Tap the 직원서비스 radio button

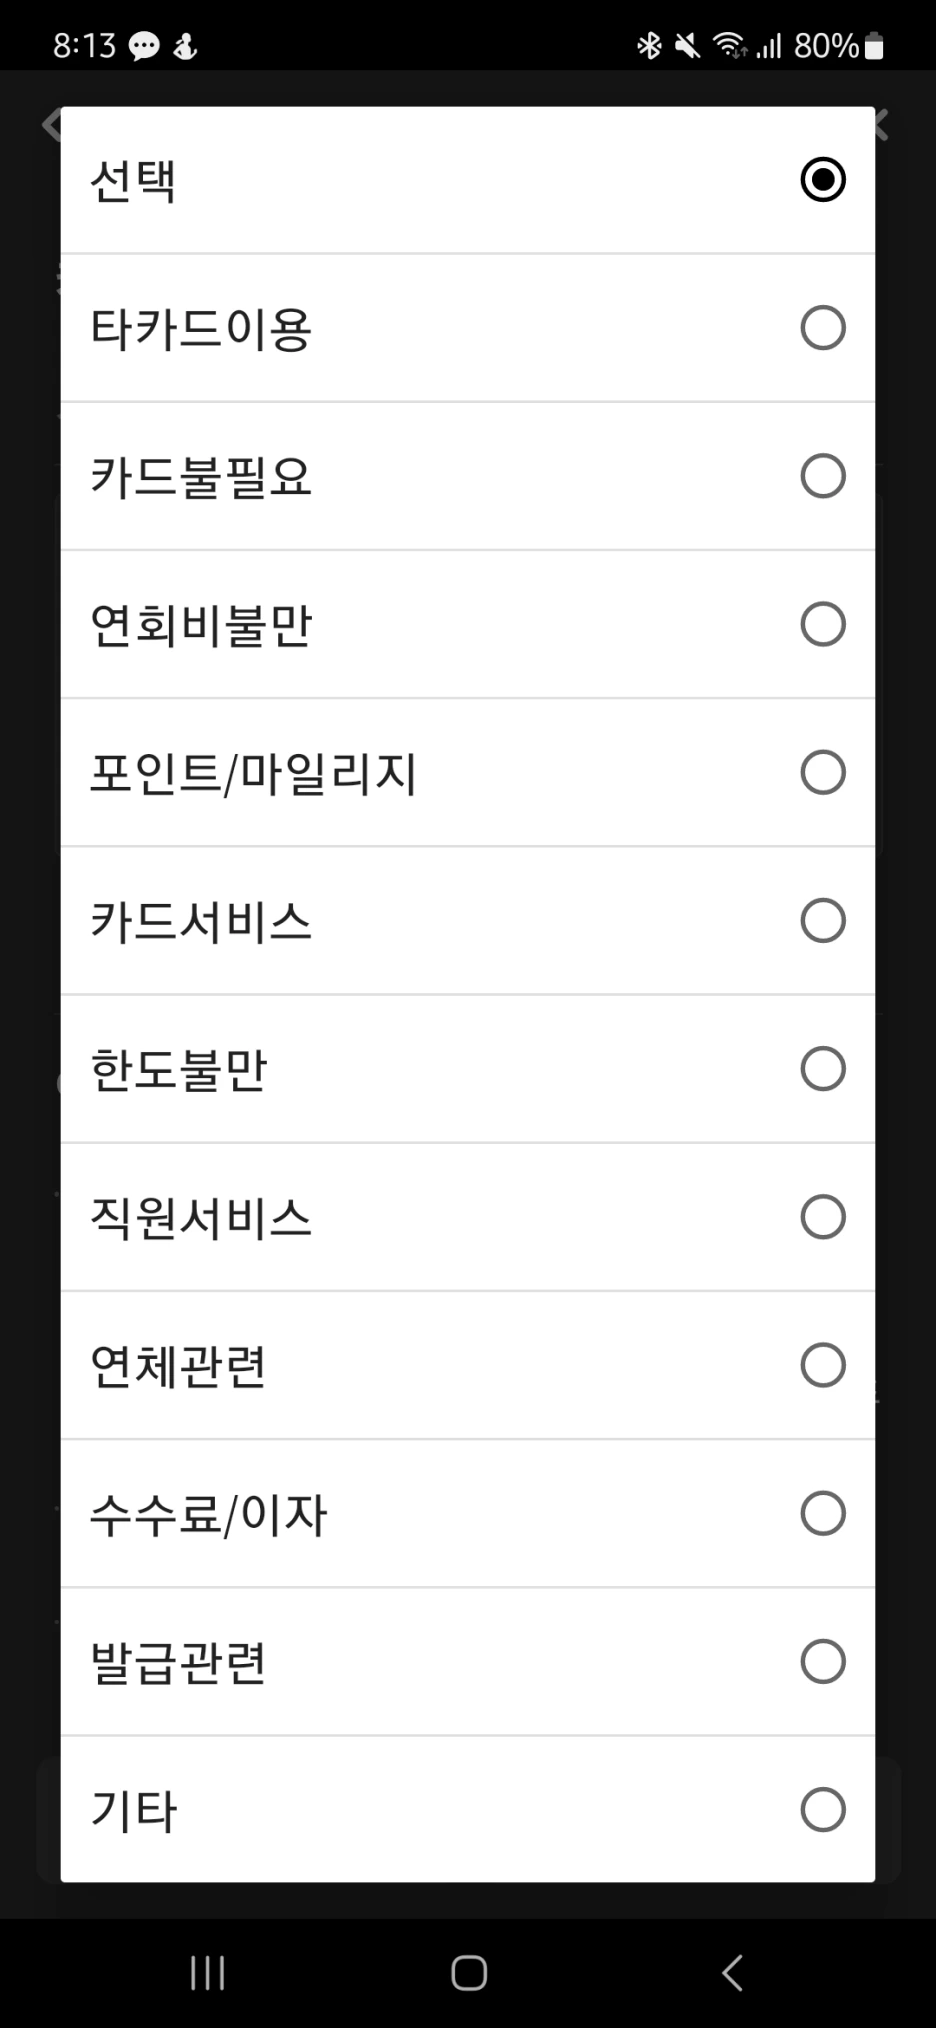pos(822,1217)
